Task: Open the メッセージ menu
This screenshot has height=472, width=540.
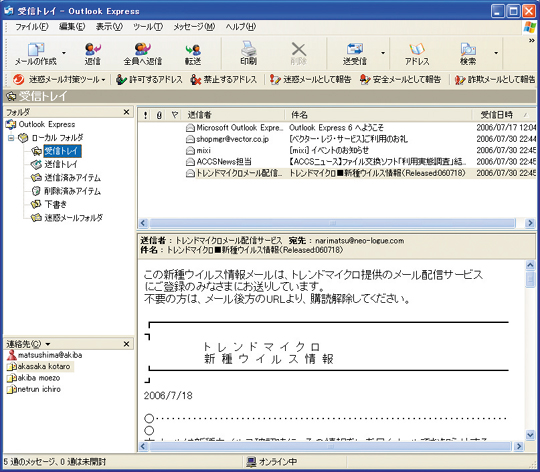Action: [x=194, y=27]
